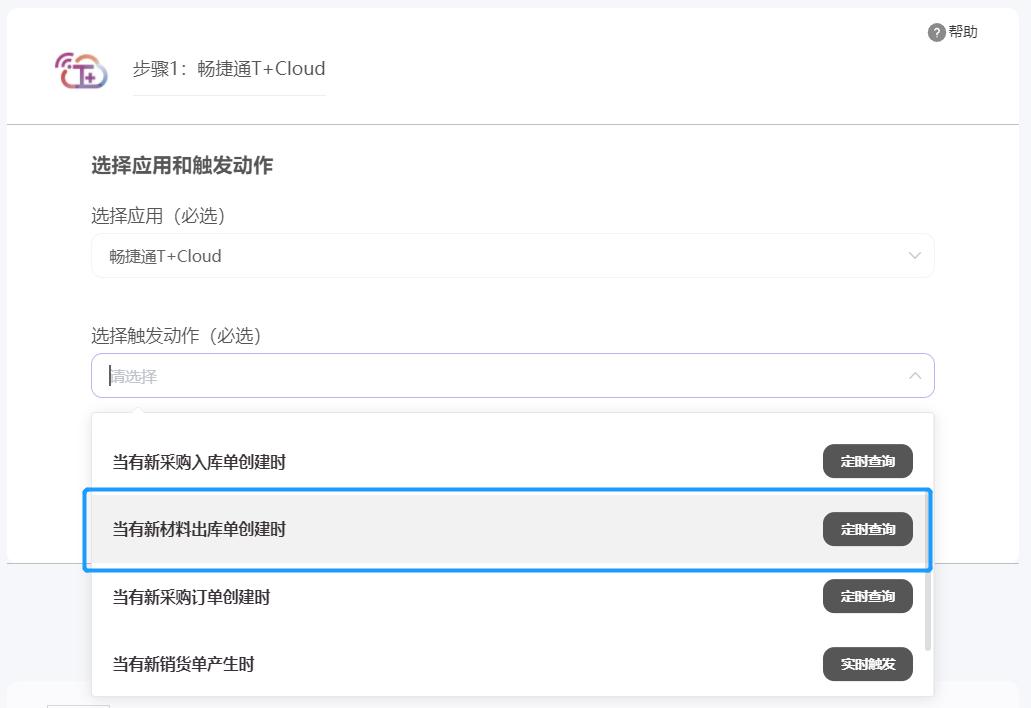Click the 实时触发 badge on 当有新销货单产生时 row
Image resolution: width=1031 pixels, height=708 pixels.
click(867, 663)
